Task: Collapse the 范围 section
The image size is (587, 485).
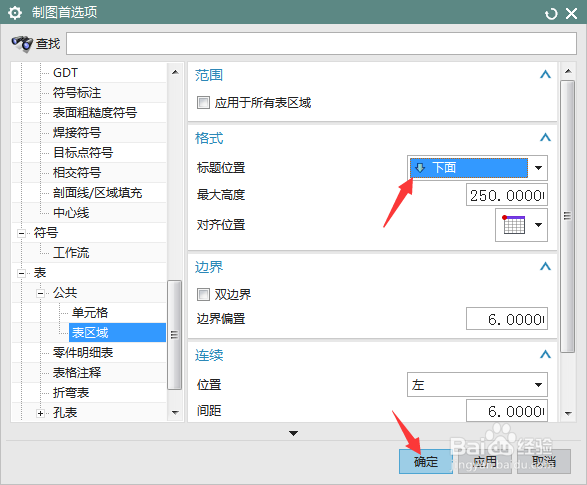Action: tap(545, 74)
